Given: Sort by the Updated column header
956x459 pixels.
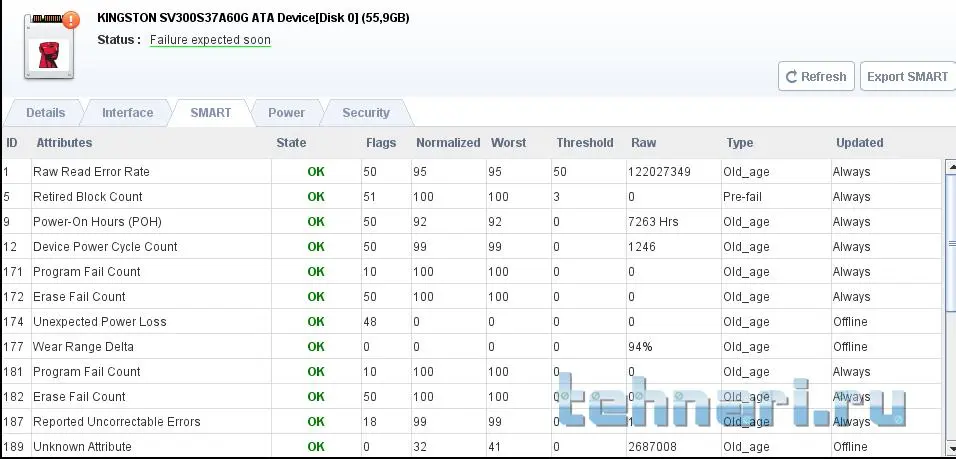Looking at the screenshot, I should [860, 143].
